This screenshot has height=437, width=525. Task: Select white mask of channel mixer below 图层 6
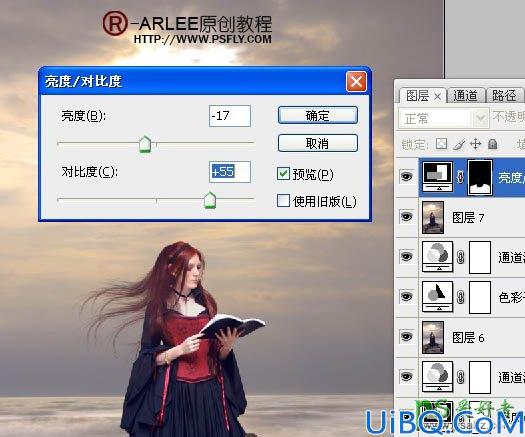coord(480,377)
